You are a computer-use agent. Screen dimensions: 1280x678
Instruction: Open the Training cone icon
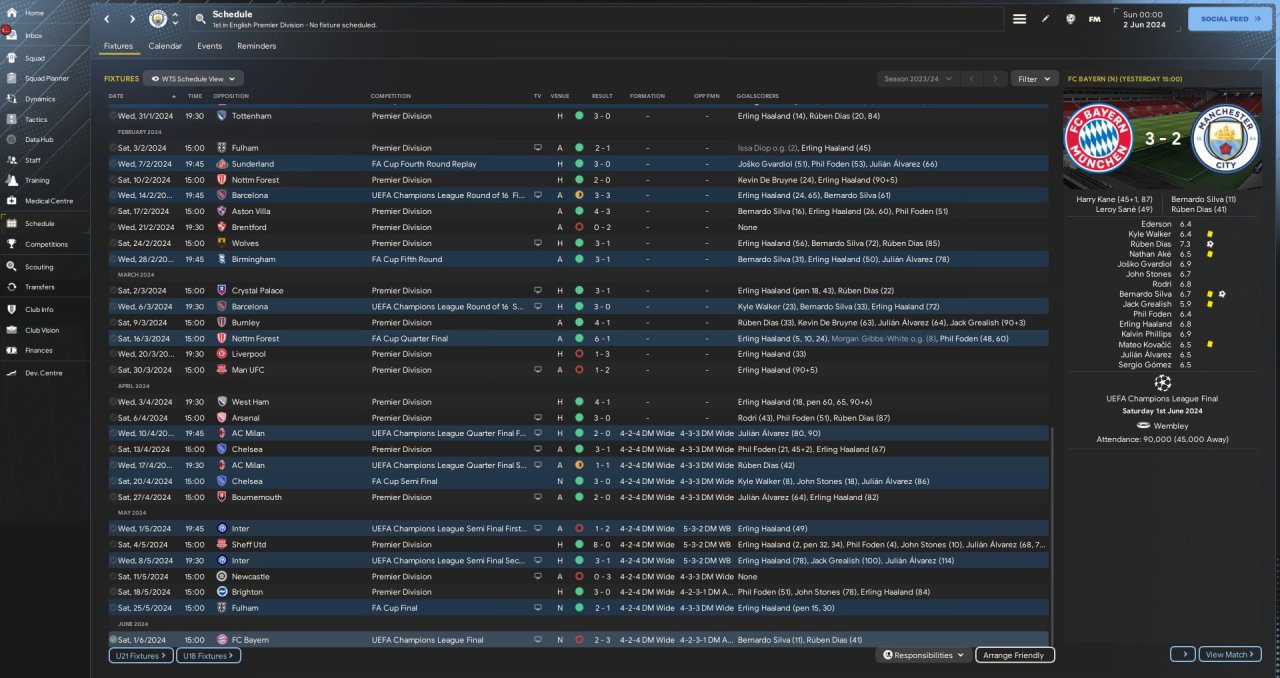[11, 180]
